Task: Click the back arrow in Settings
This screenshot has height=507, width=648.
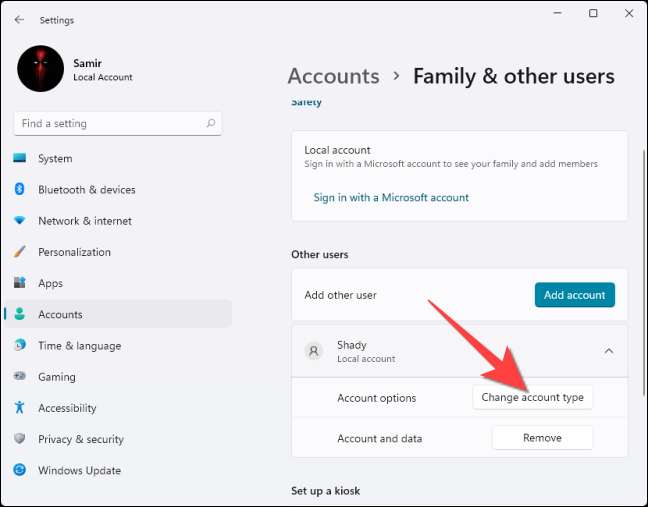Action: [x=19, y=19]
